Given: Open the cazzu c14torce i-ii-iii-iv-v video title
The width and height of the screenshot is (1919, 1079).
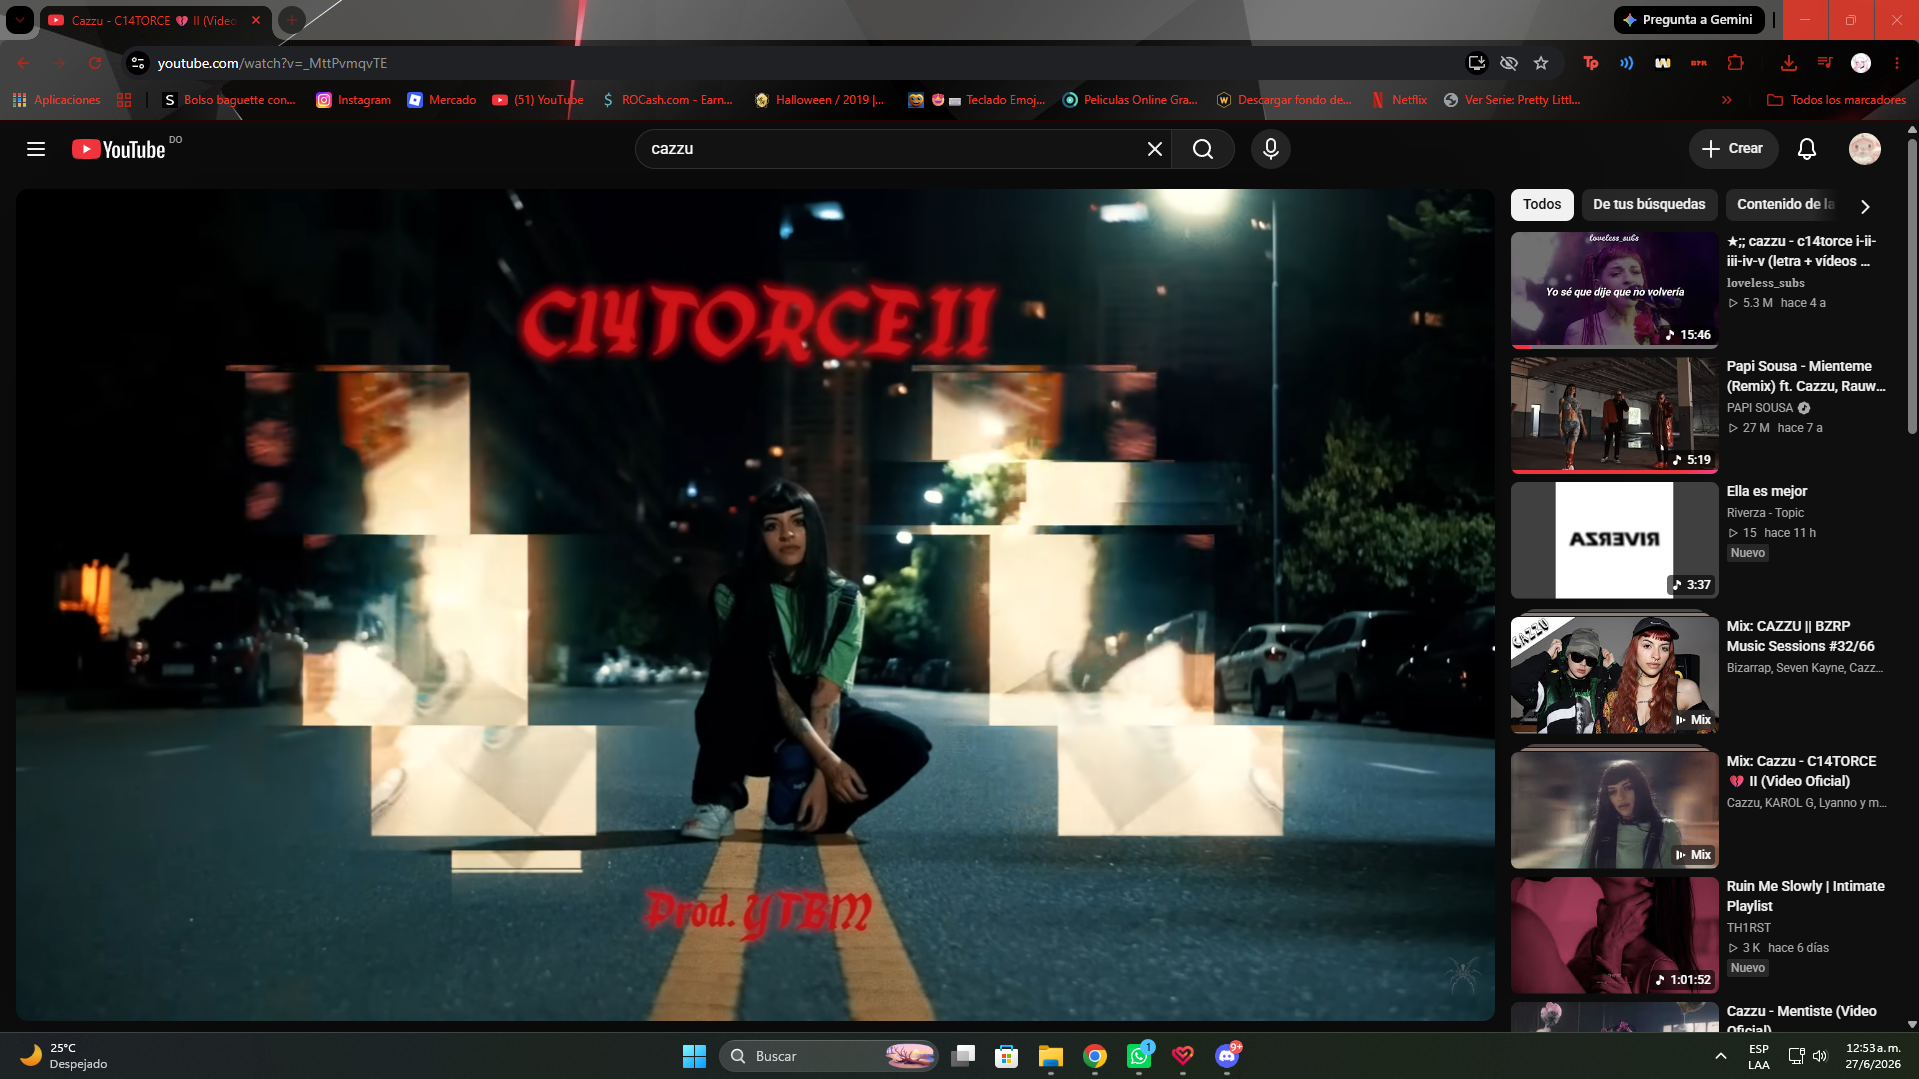Looking at the screenshot, I should click(1801, 251).
